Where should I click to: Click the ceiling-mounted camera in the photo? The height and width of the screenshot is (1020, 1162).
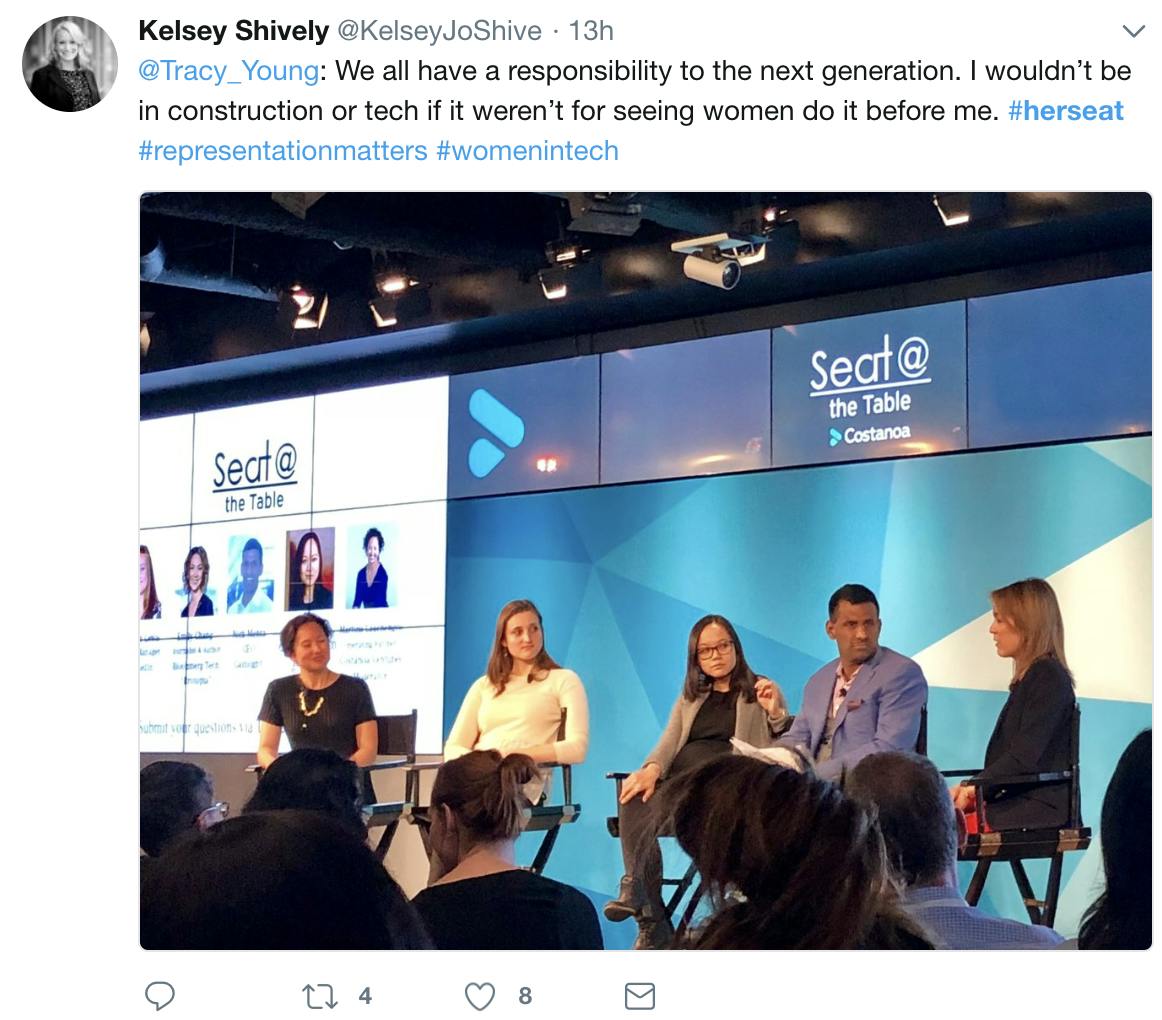pos(715,259)
